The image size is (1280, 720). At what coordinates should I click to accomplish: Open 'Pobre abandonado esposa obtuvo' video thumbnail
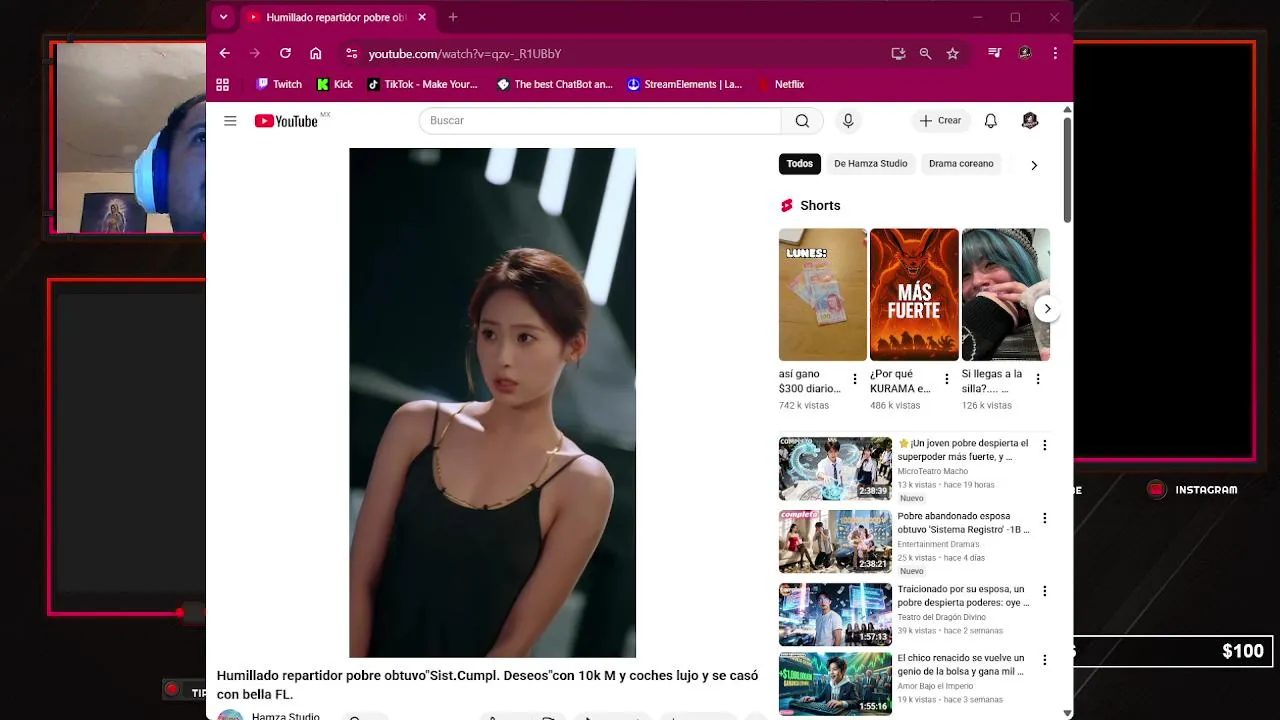835,542
